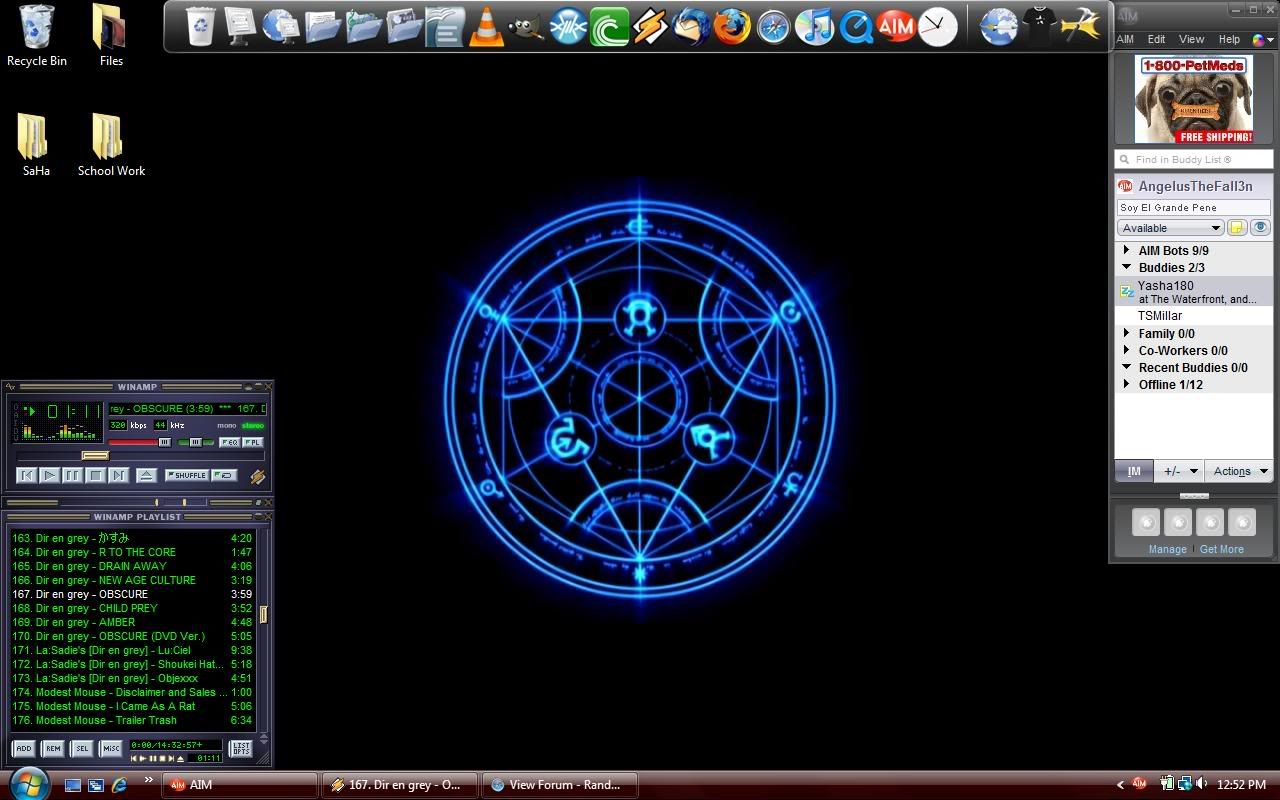Click LIST OPTS button in playlist

(241, 748)
